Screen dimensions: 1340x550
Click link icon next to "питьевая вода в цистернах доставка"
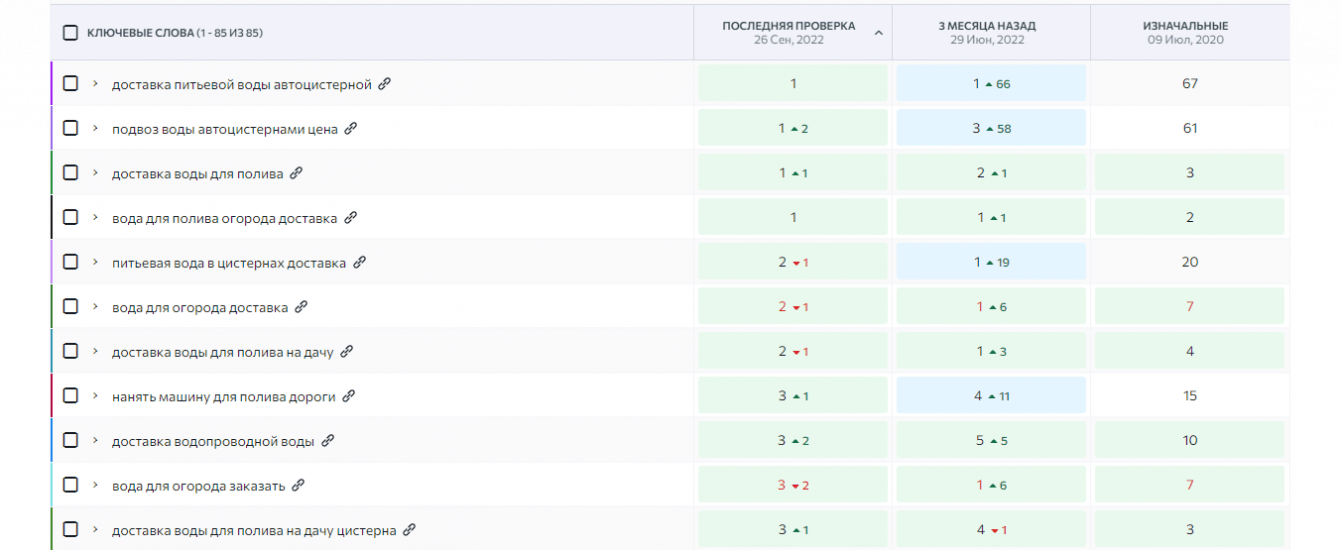click(359, 263)
